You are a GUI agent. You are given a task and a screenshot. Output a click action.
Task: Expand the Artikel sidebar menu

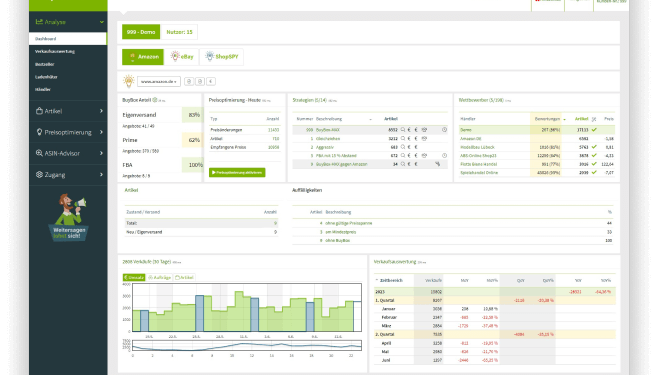(x=68, y=111)
